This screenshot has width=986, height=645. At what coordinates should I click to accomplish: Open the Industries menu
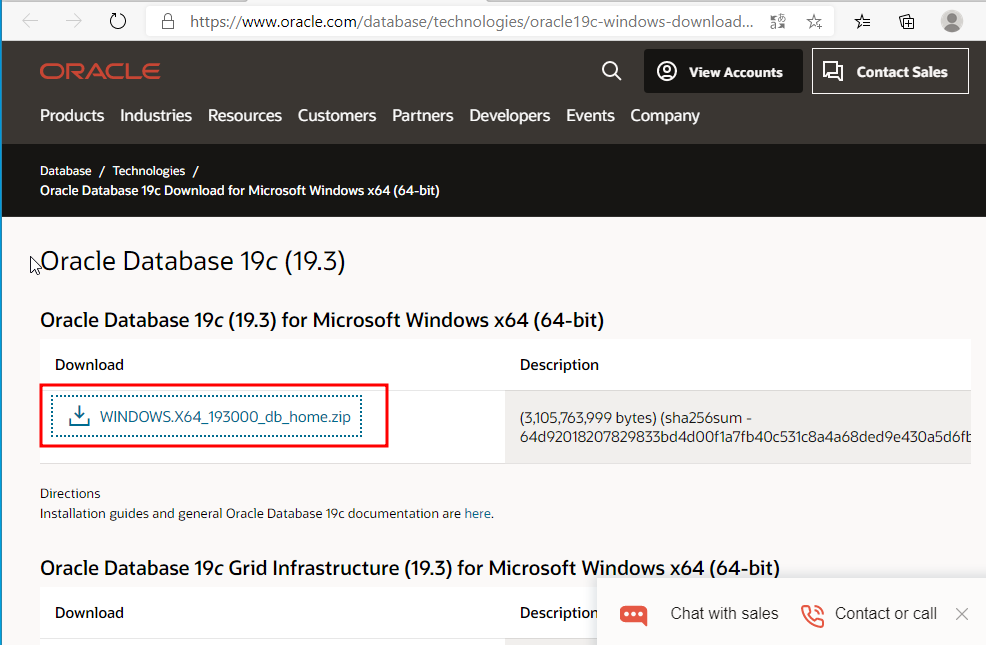click(x=156, y=116)
